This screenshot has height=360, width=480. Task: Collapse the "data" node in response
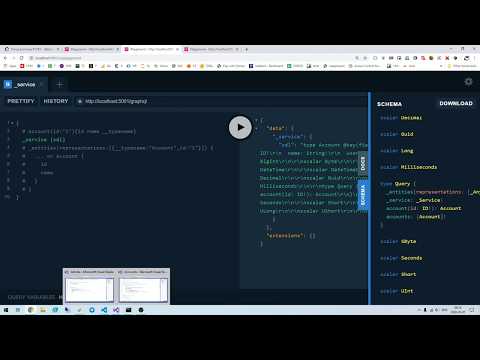(257, 128)
